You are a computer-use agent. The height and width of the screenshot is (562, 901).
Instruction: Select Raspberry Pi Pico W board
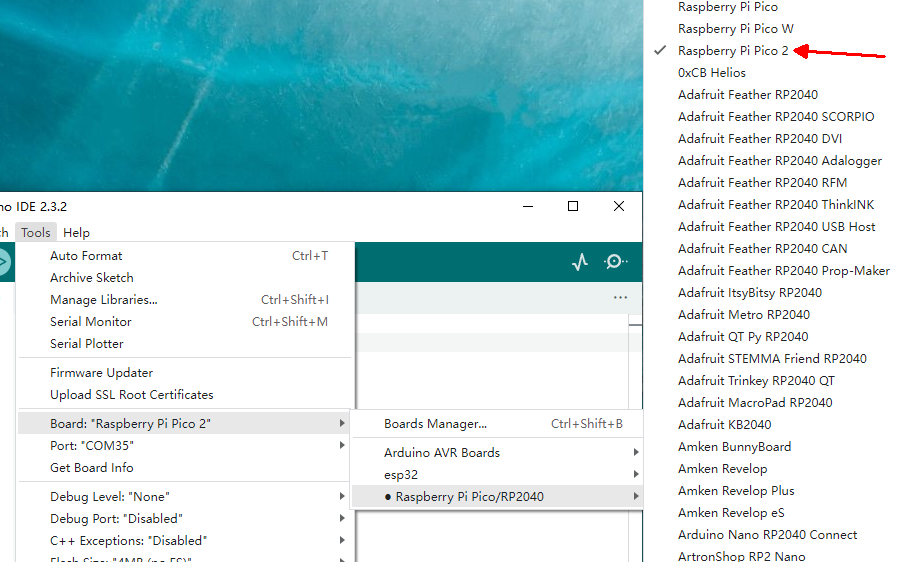[736, 29]
